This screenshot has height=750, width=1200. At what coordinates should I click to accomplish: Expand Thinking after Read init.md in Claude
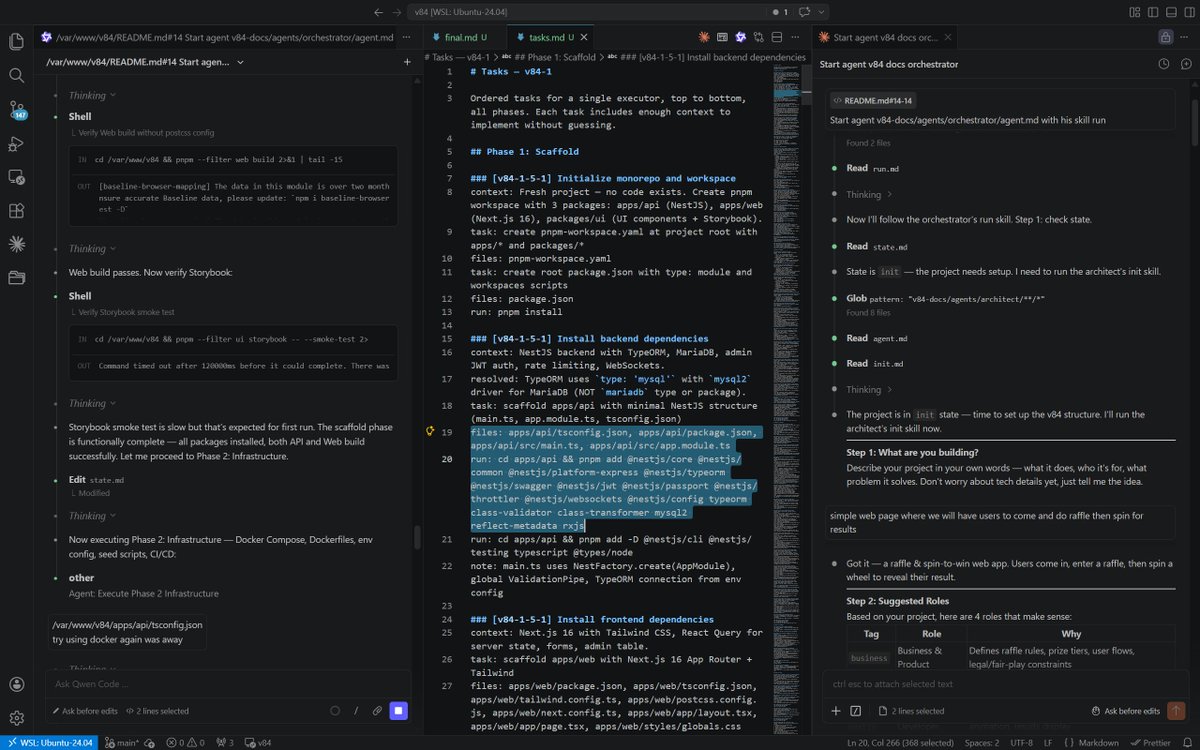point(870,389)
